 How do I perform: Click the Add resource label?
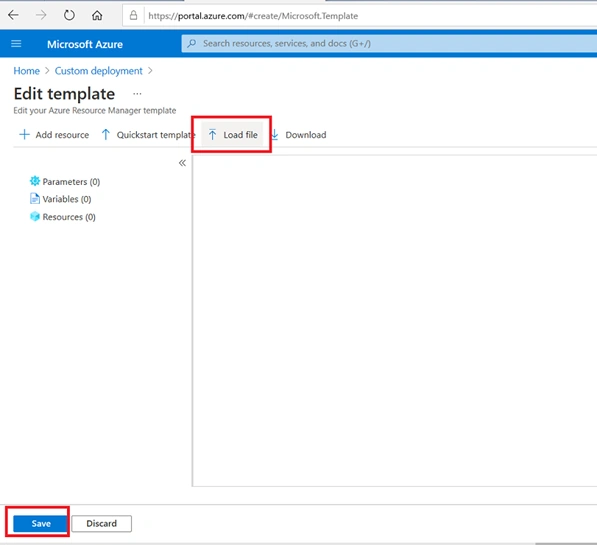click(x=62, y=135)
